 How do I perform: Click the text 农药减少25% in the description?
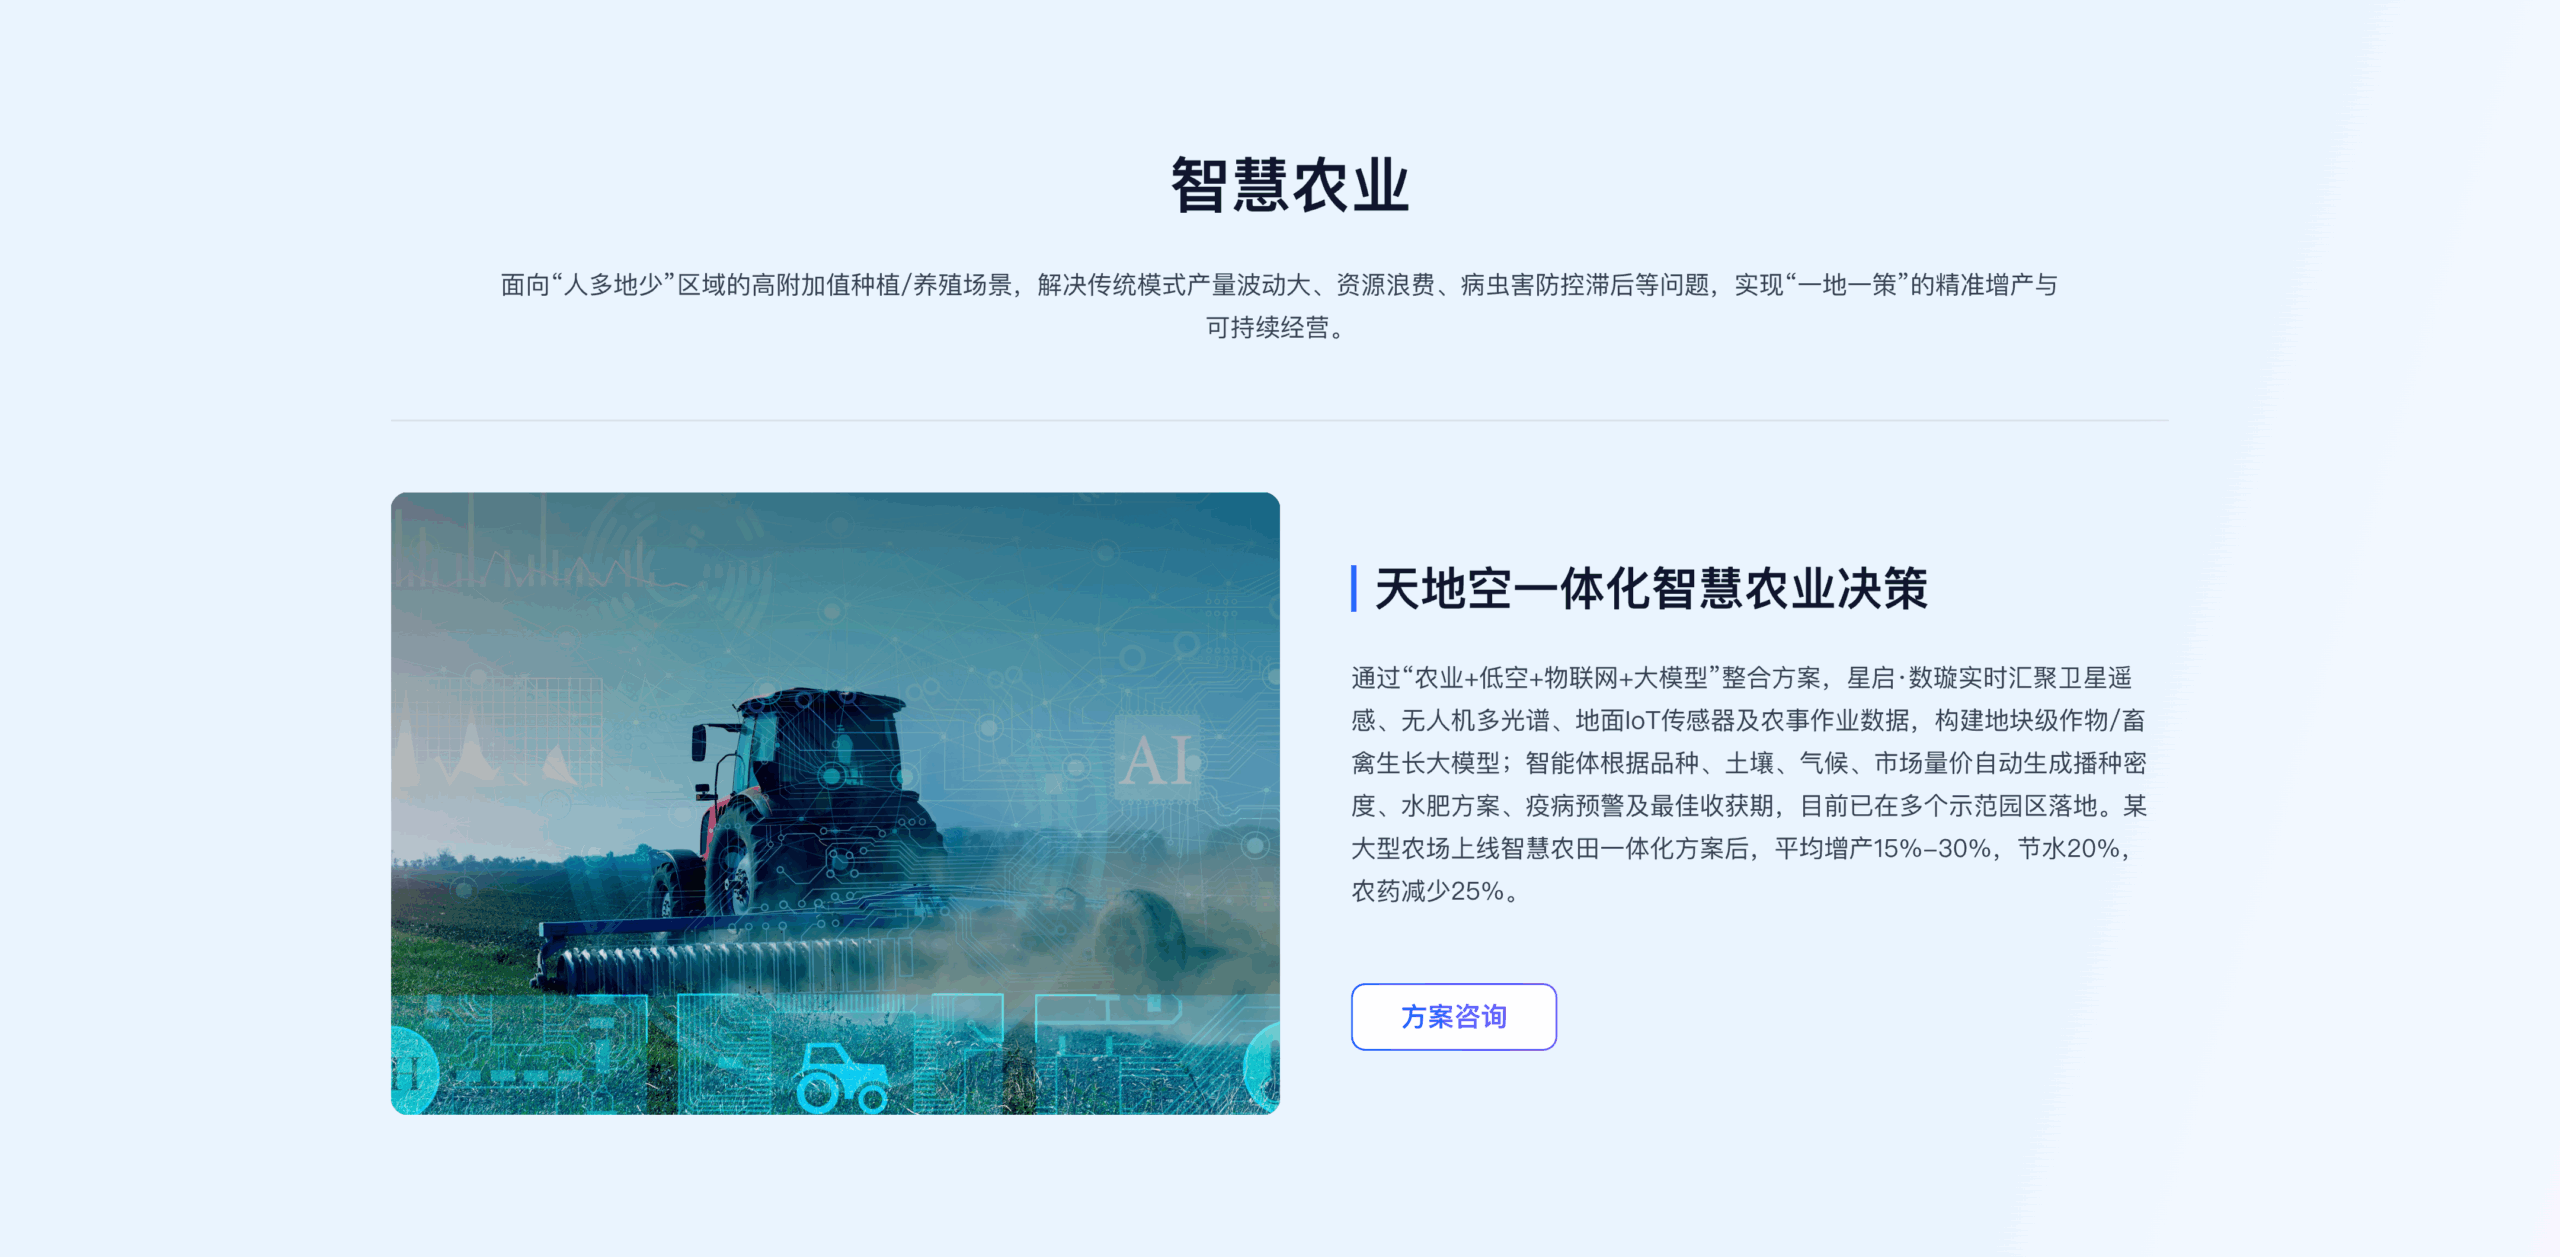point(1428,891)
